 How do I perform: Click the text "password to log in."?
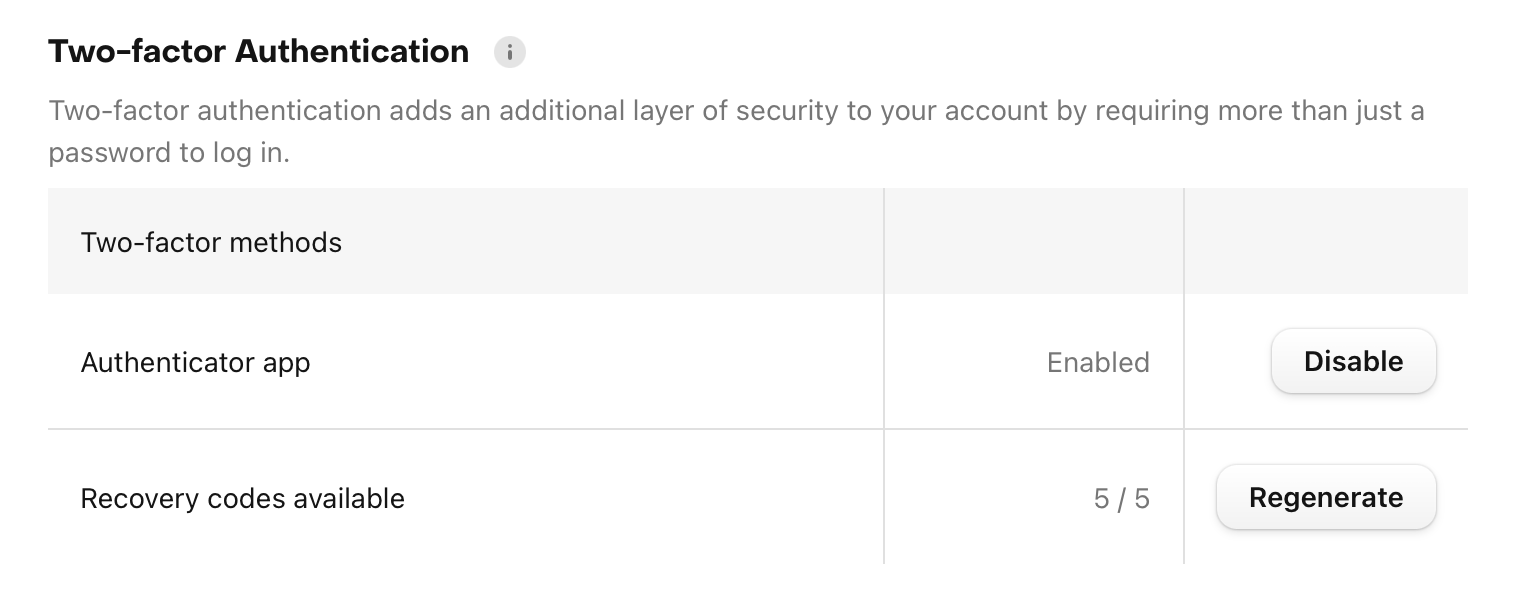pos(169,154)
